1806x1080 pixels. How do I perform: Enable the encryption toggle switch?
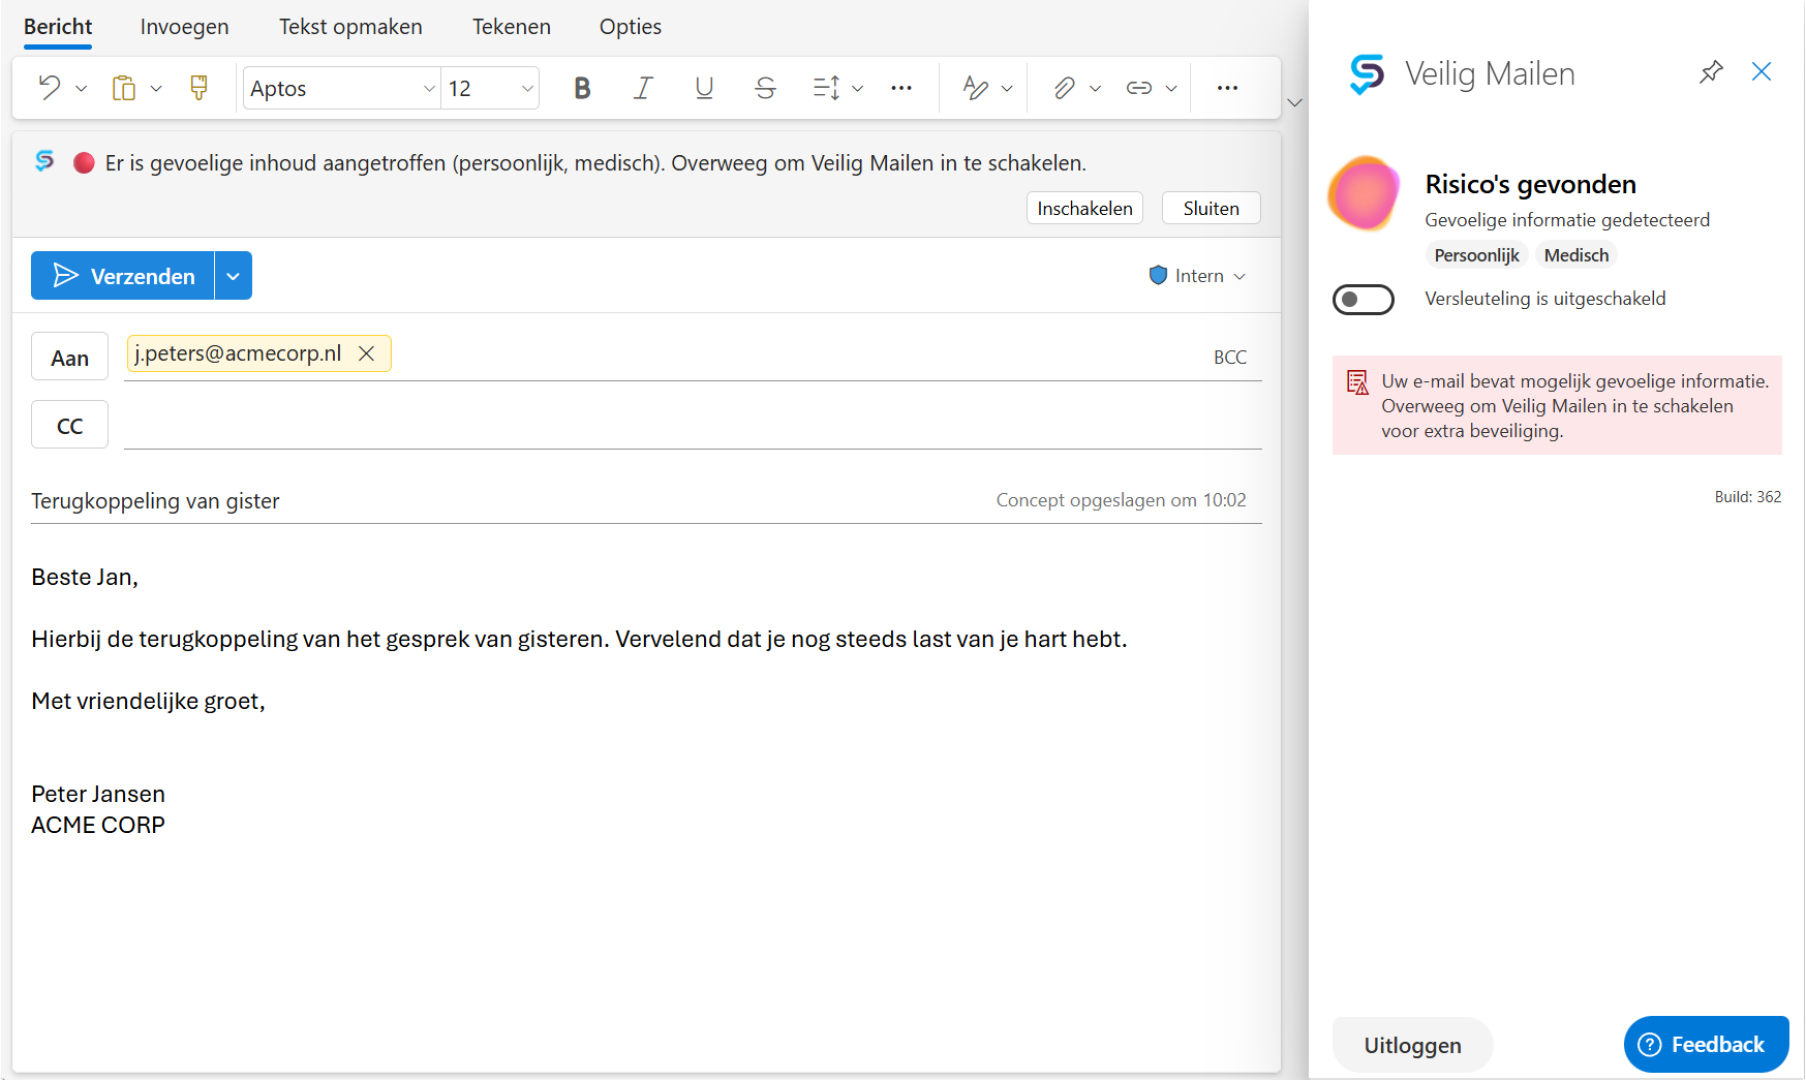tap(1363, 299)
